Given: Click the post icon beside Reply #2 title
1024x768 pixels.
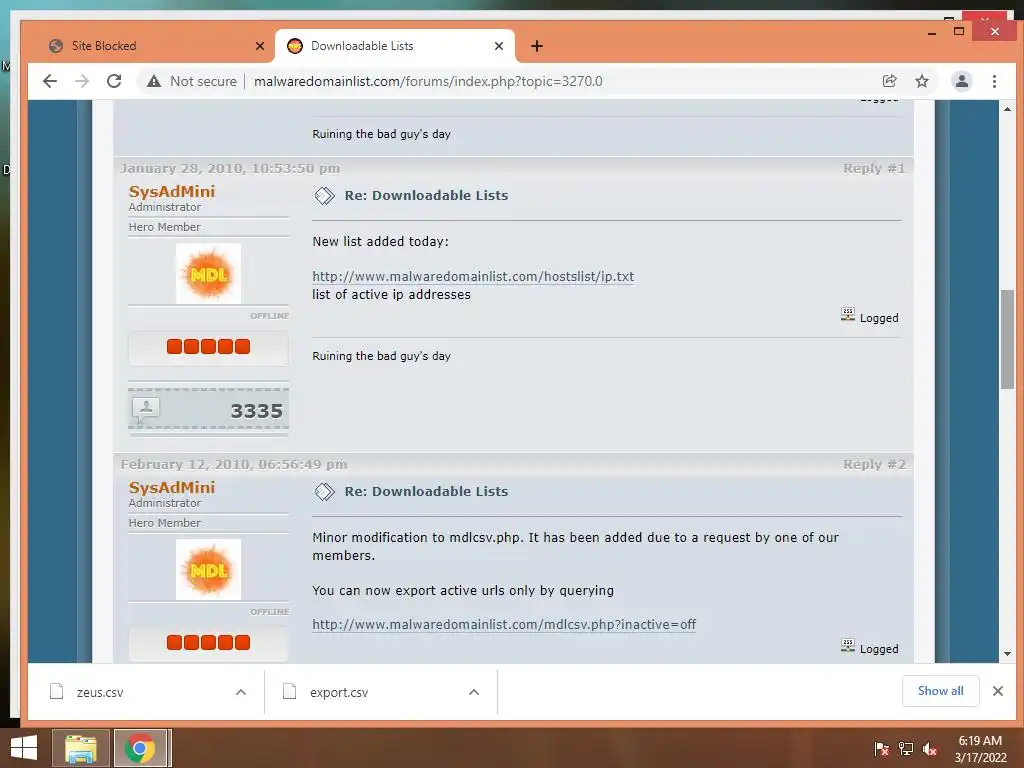Looking at the screenshot, I should point(325,491).
